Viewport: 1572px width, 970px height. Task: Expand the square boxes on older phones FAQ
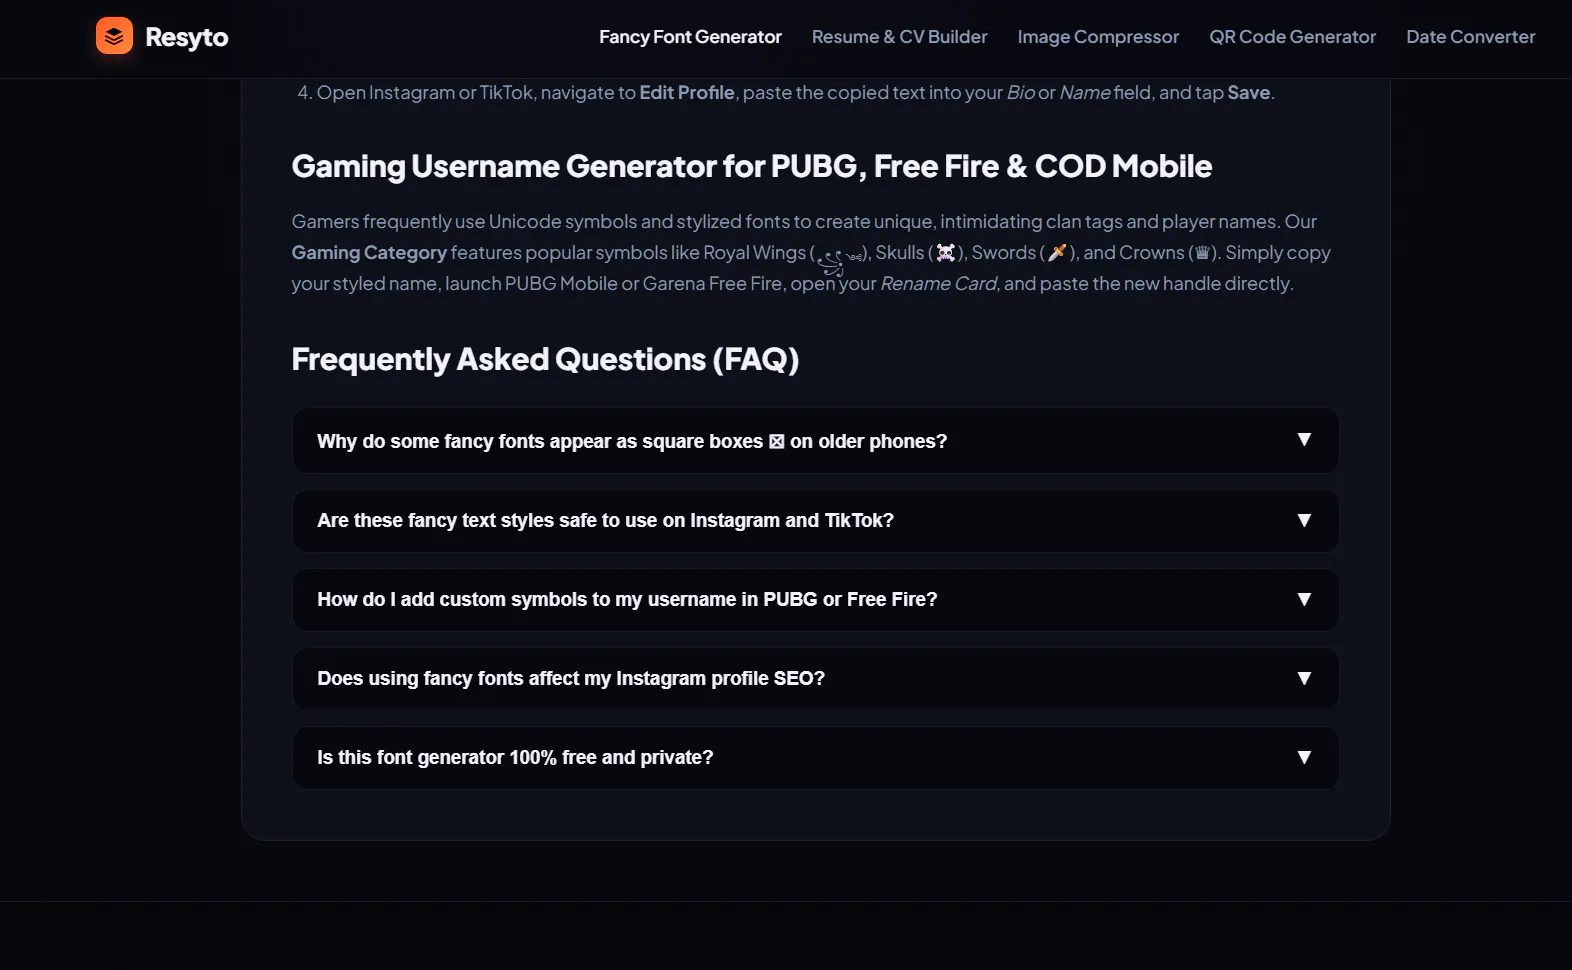coord(815,441)
